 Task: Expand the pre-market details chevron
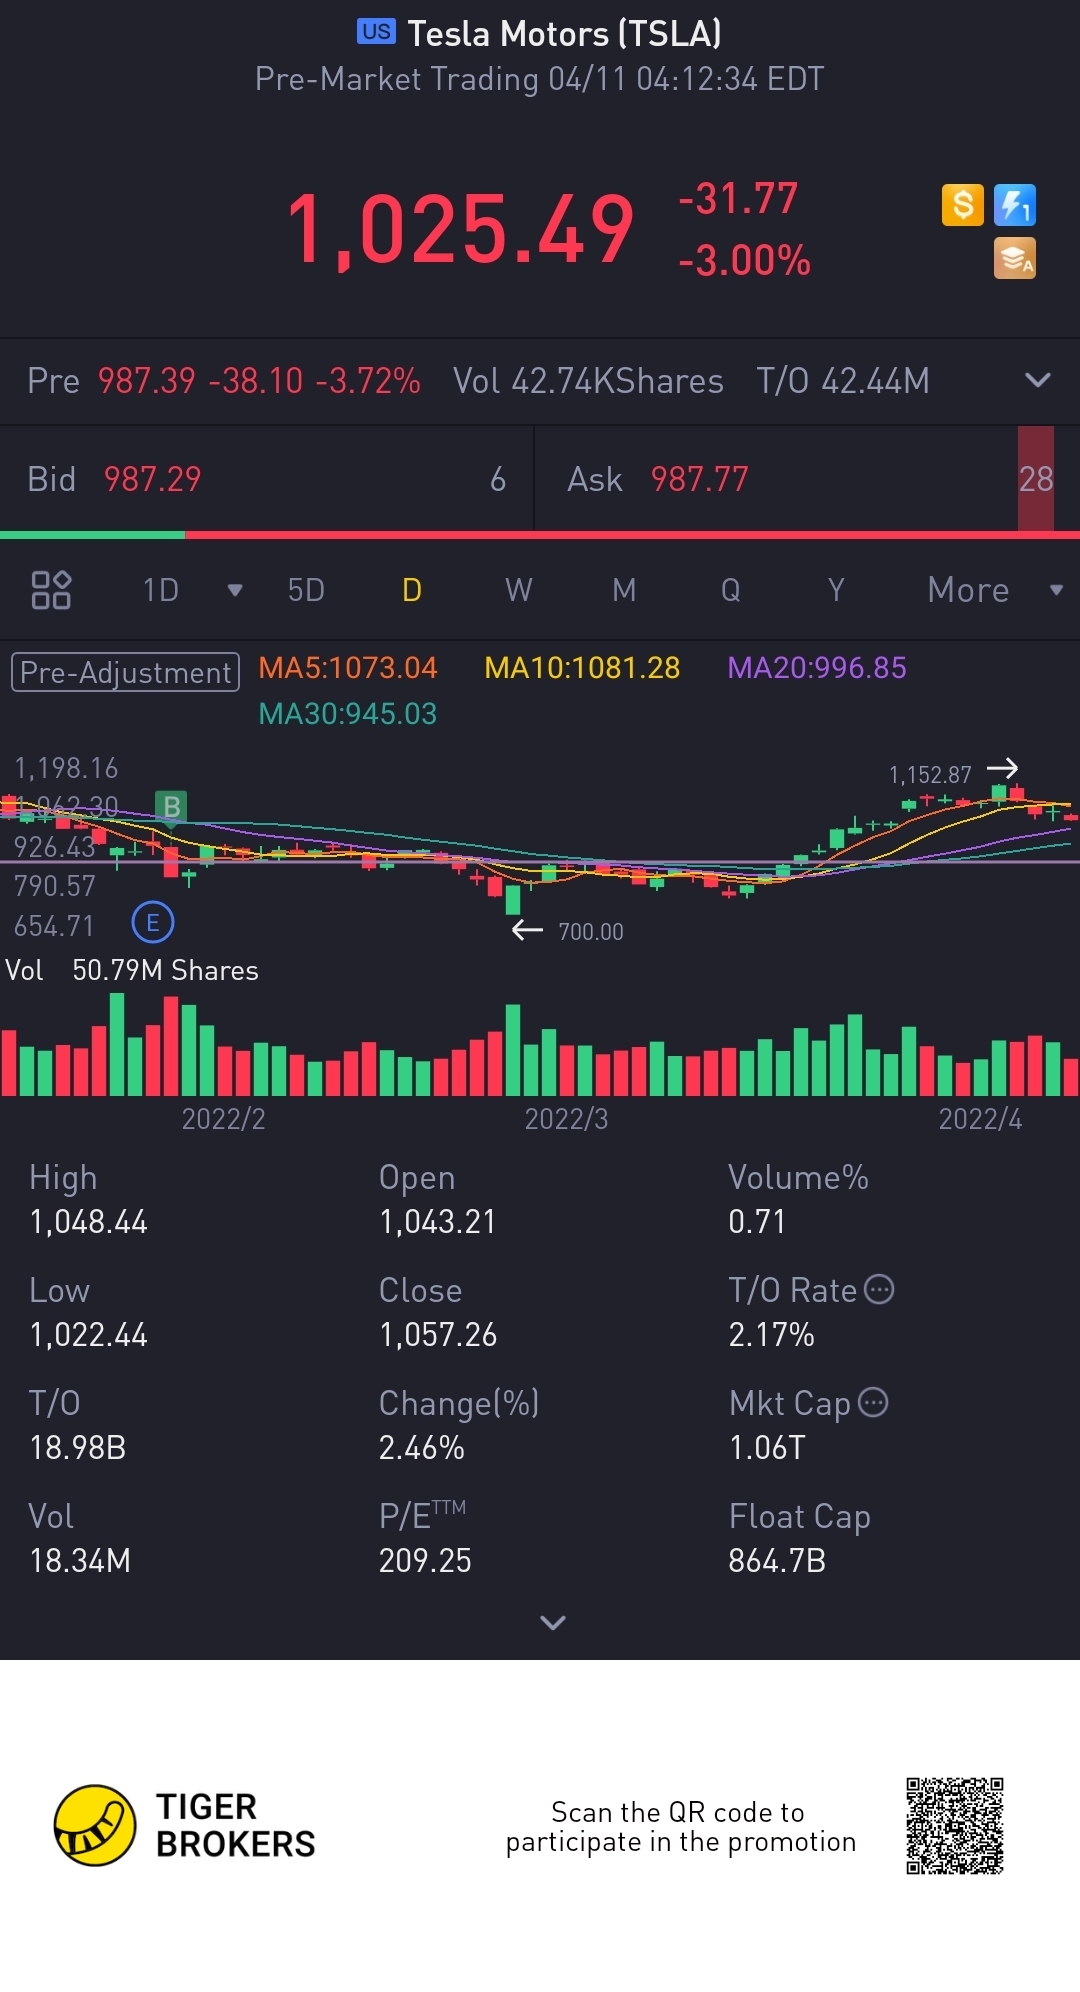[x=1038, y=380]
